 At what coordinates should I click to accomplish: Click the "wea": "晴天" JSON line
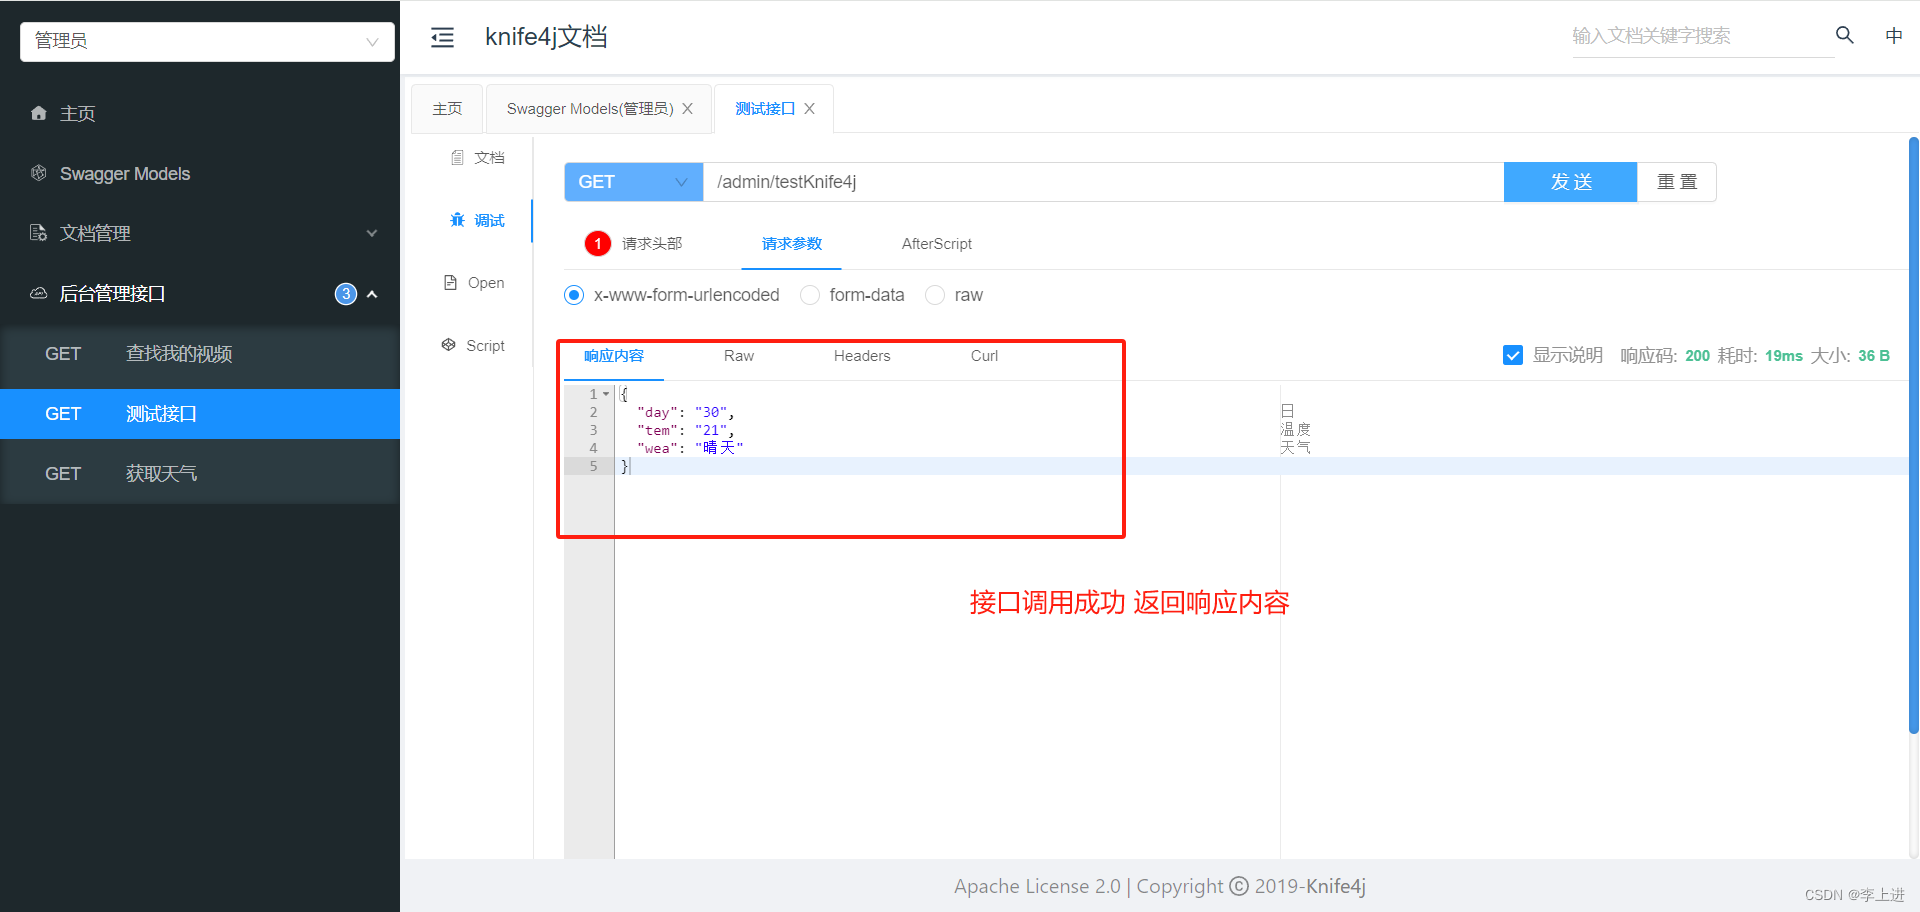point(690,448)
